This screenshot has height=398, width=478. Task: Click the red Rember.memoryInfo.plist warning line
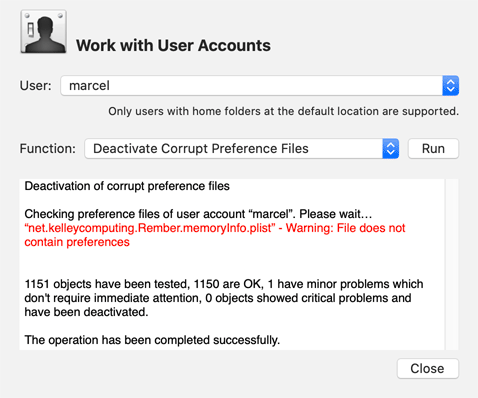pos(215,235)
